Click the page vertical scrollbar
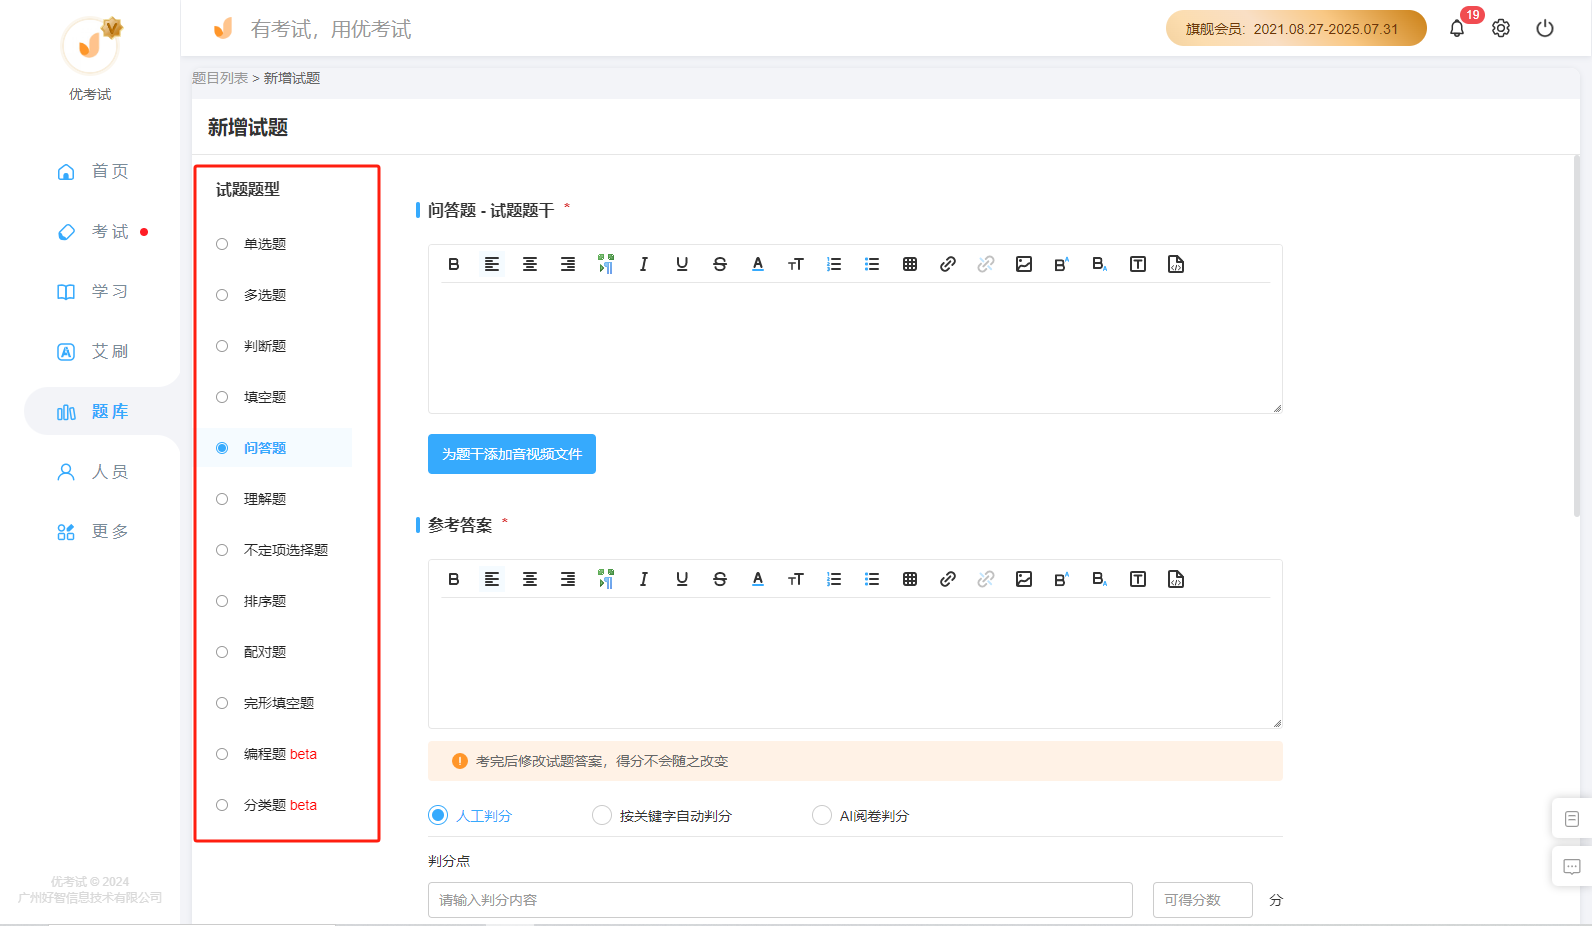1592x926 pixels. [x=1577, y=336]
